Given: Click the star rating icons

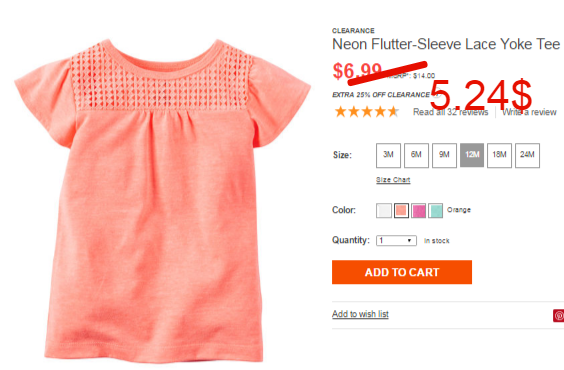Looking at the screenshot, I should pyautogui.click(x=367, y=112).
